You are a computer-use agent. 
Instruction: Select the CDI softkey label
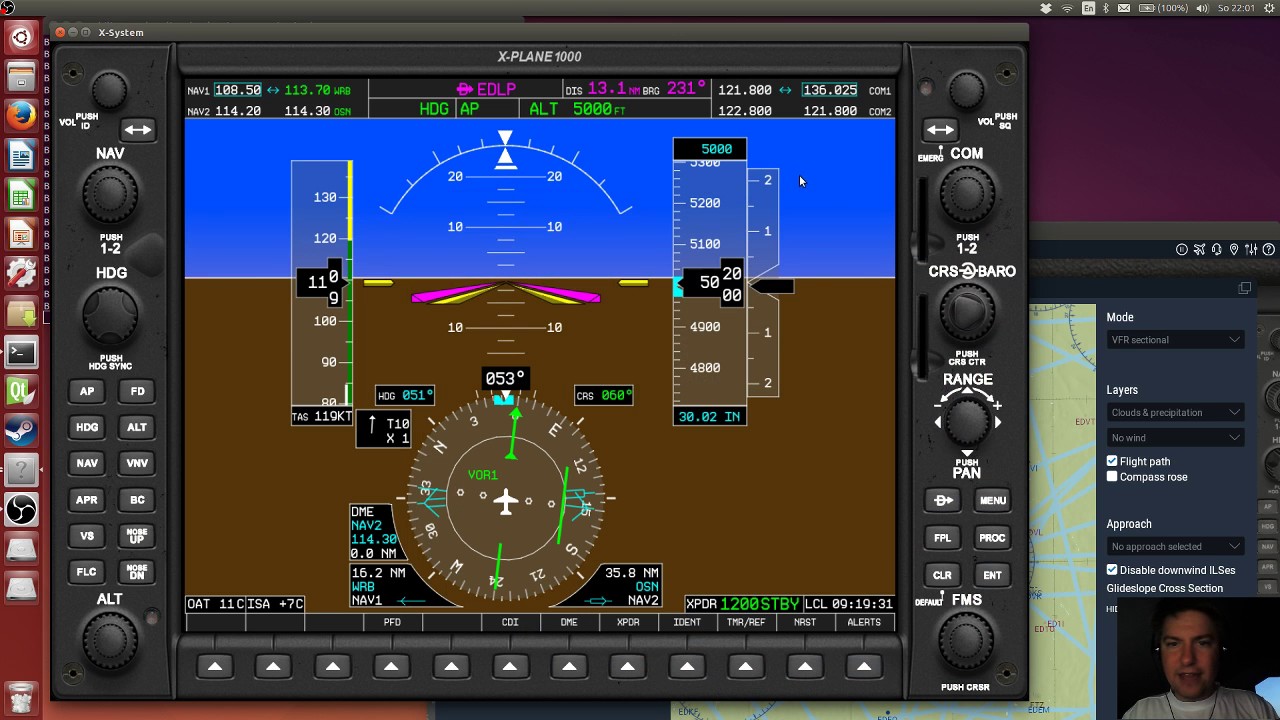[510, 622]
